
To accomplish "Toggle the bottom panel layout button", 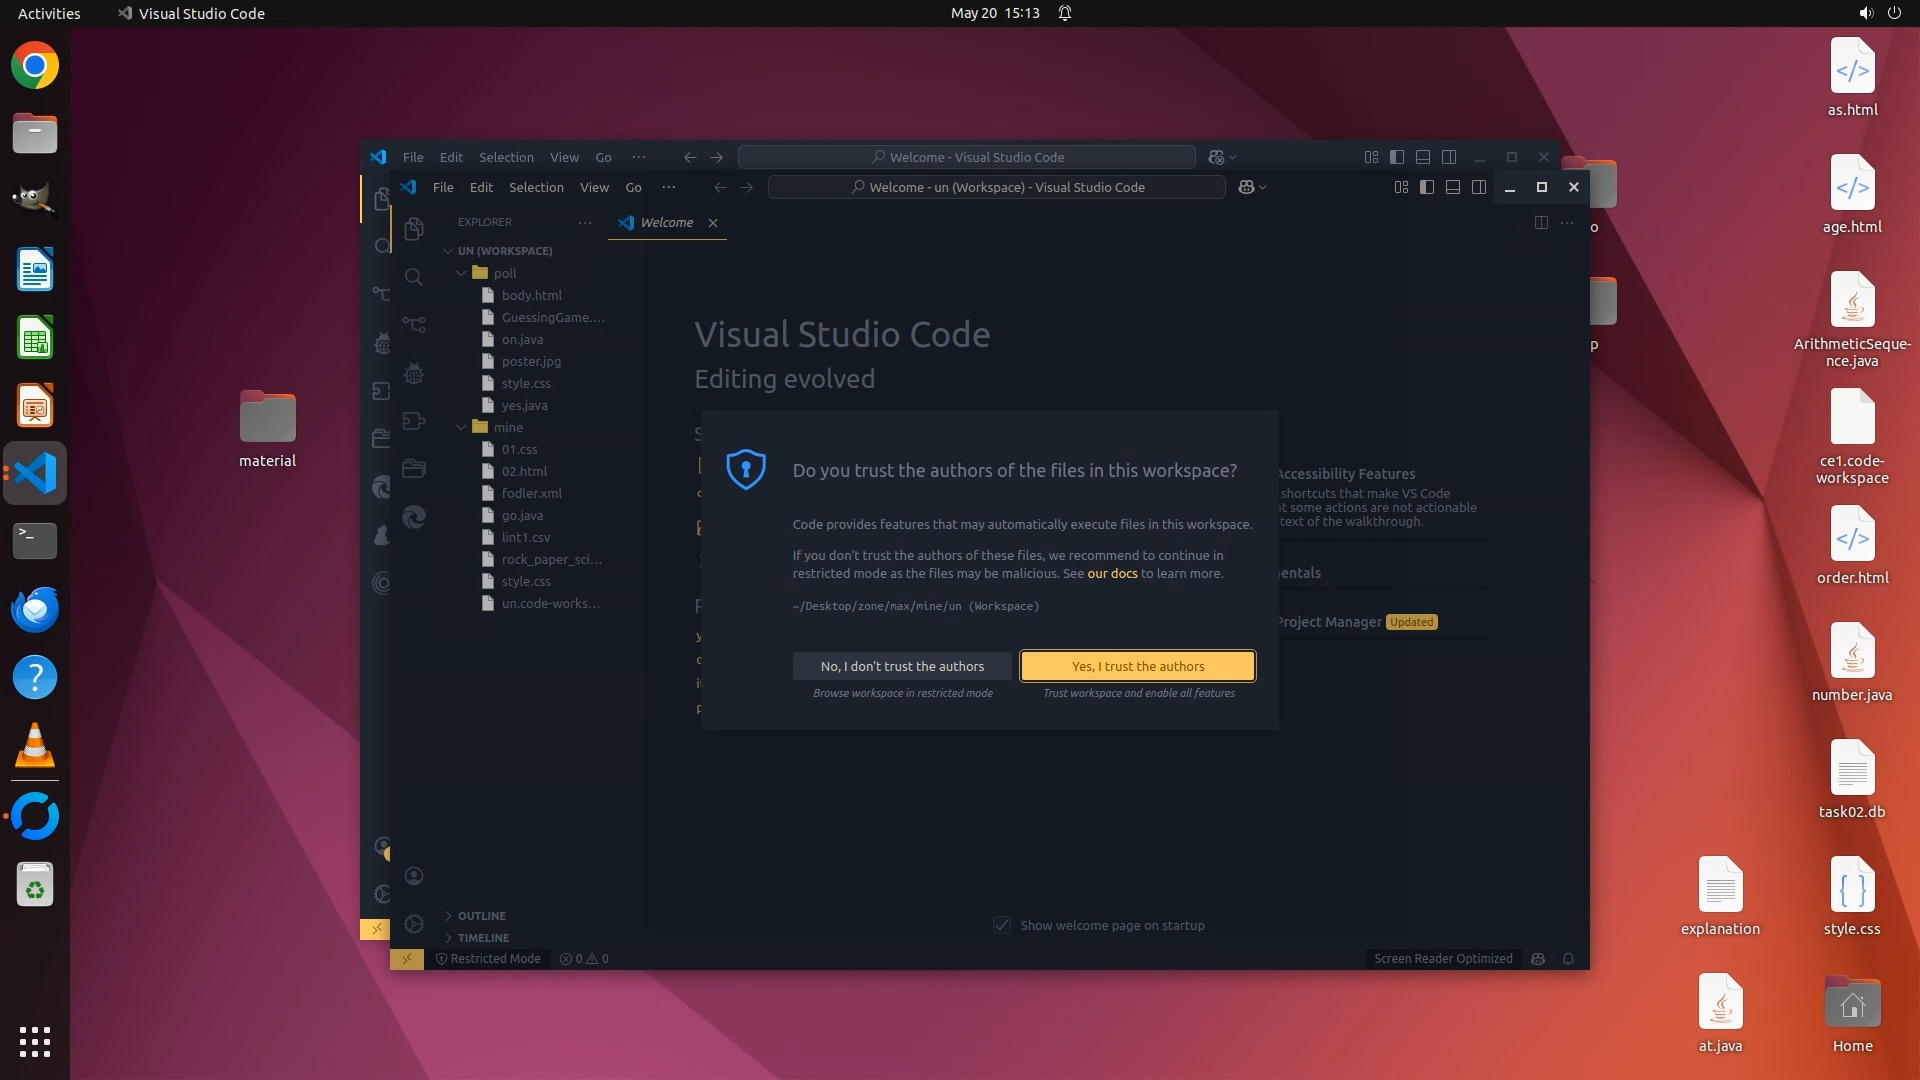I will click(x=1453, y=187).
